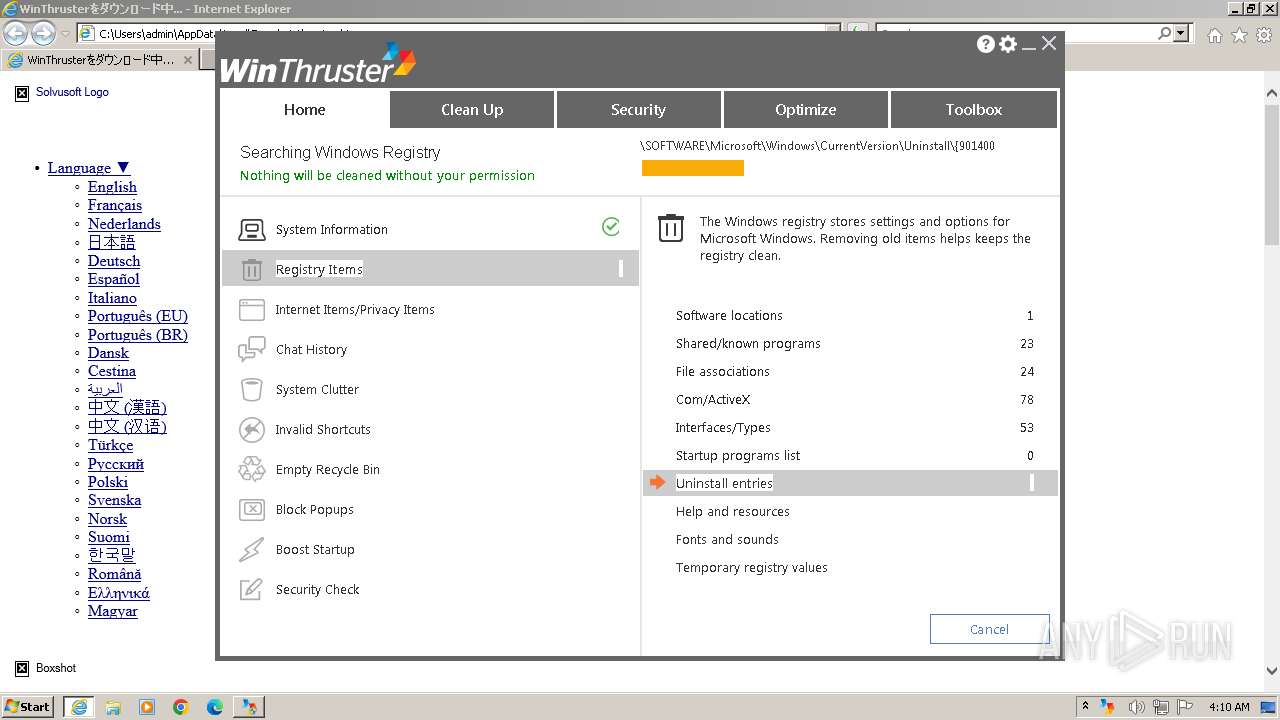Click the Empty Recycle Bin recycle icon

click(x=252, y=470)
